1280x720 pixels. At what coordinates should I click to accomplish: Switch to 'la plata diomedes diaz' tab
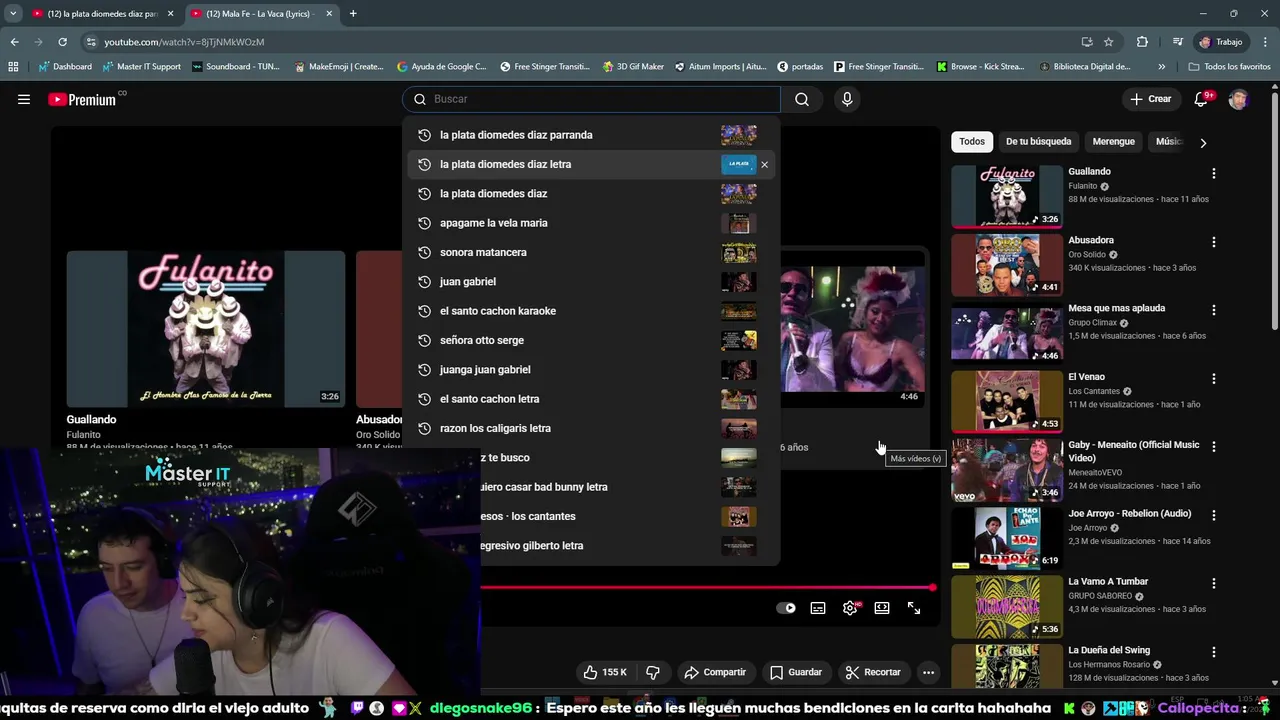pyautogui.click(x=102, y=14)
